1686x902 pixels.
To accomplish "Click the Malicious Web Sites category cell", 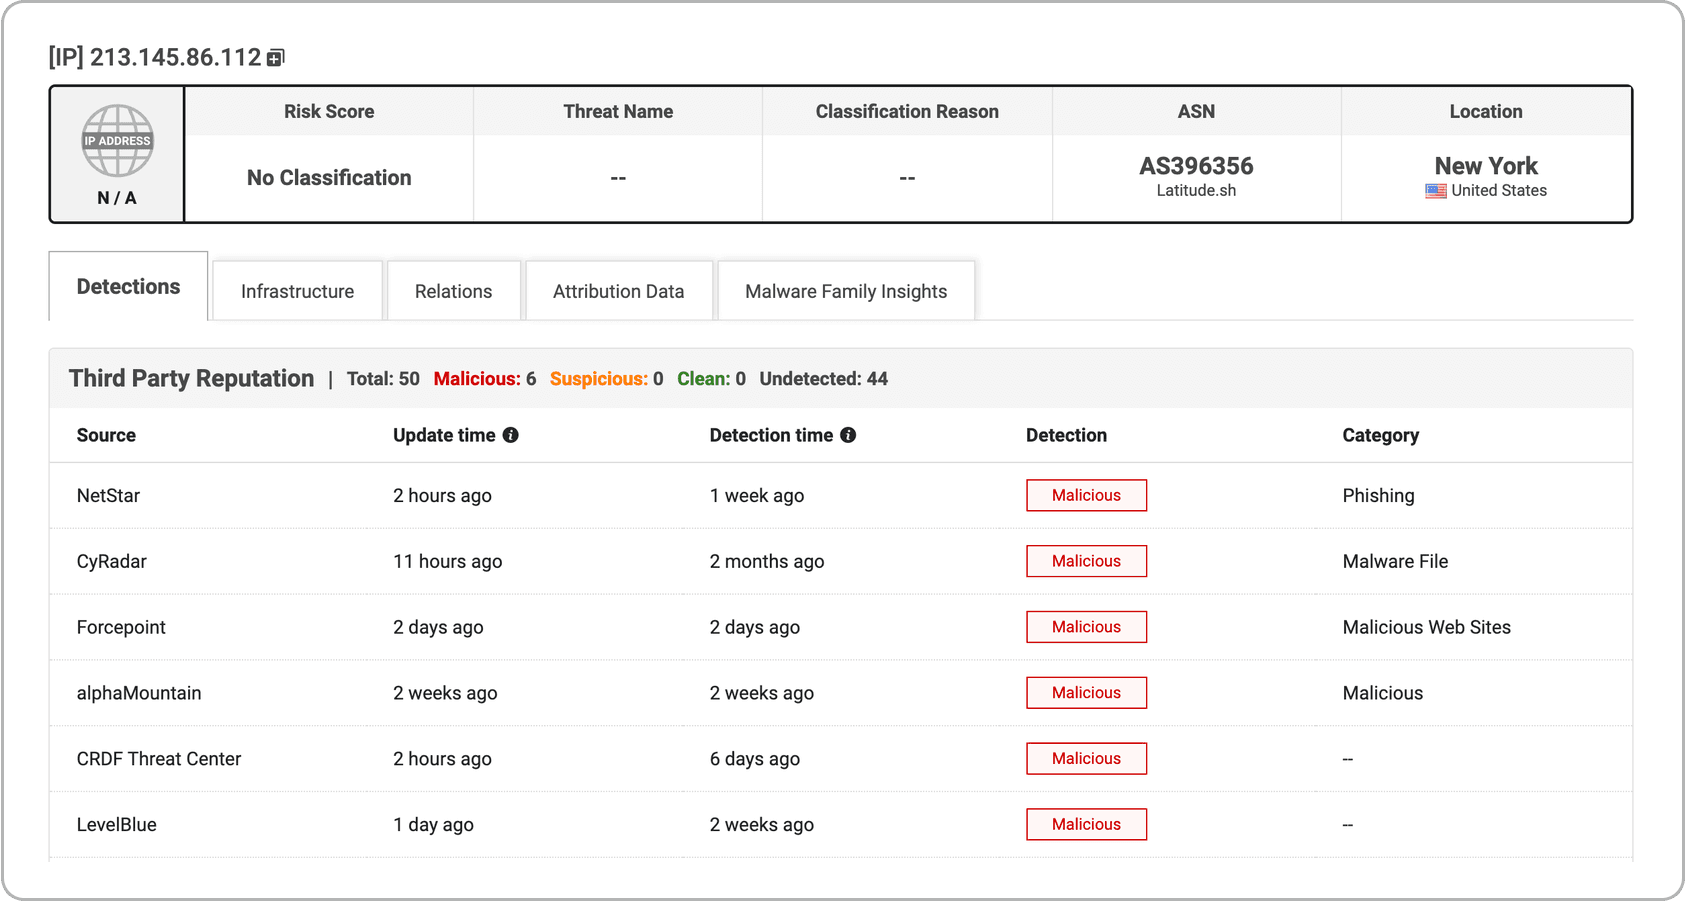I will coord(1426,627).
